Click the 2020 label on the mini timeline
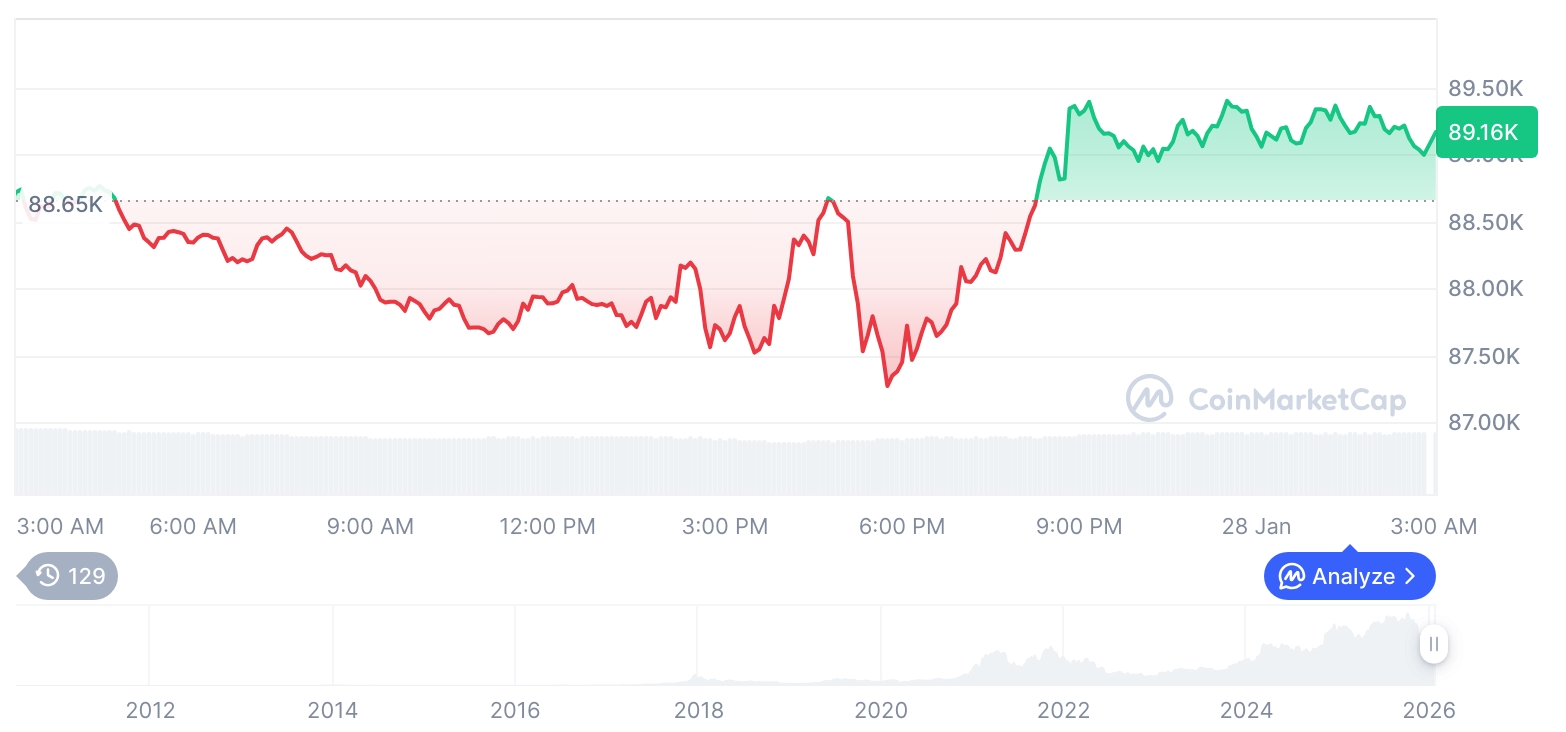 coord(881,710)
